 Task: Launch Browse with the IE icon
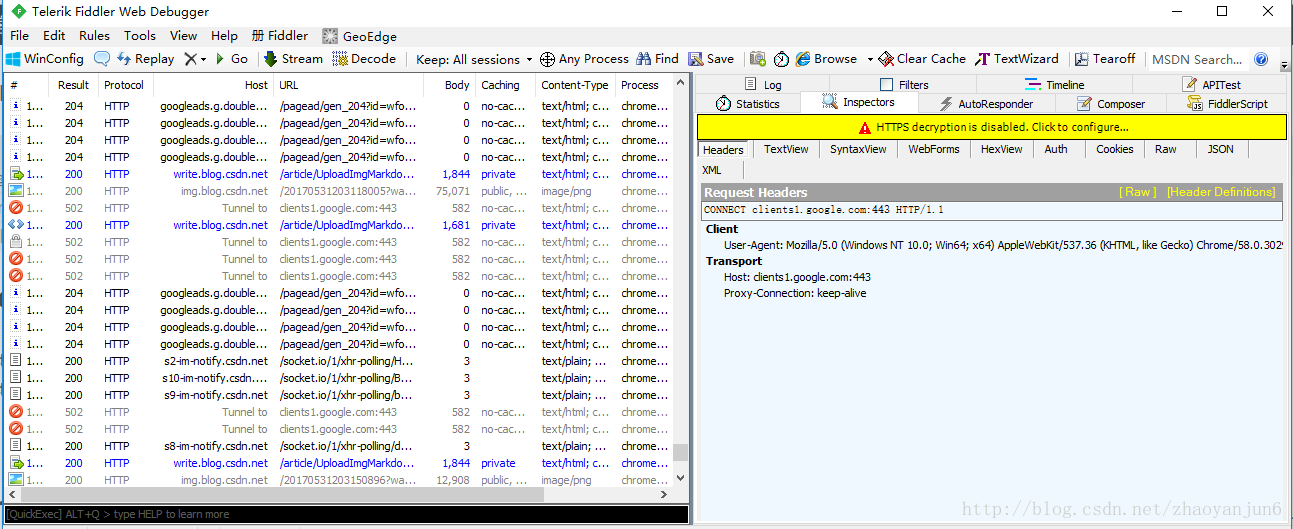(x=827, y=59)
